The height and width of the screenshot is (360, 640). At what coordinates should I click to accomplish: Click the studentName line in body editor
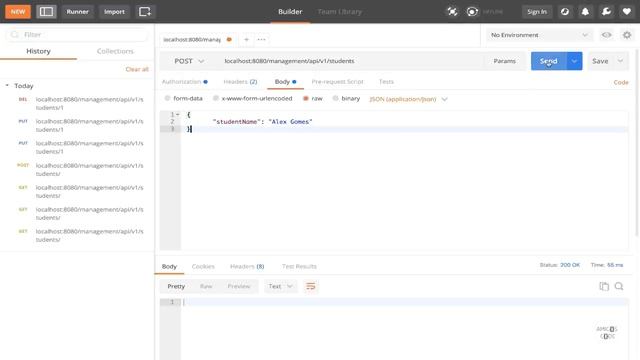[262, 122]
